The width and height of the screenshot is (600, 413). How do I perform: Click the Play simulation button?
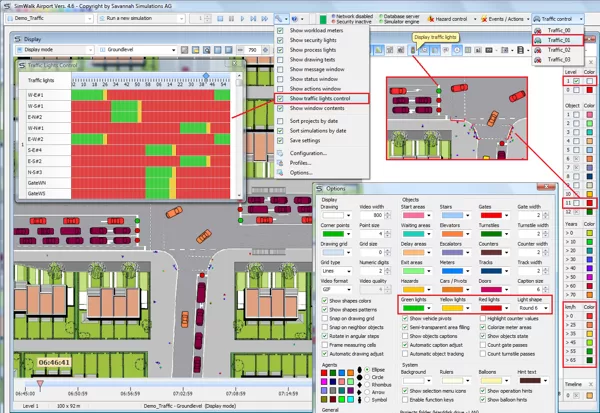(242, 18)
